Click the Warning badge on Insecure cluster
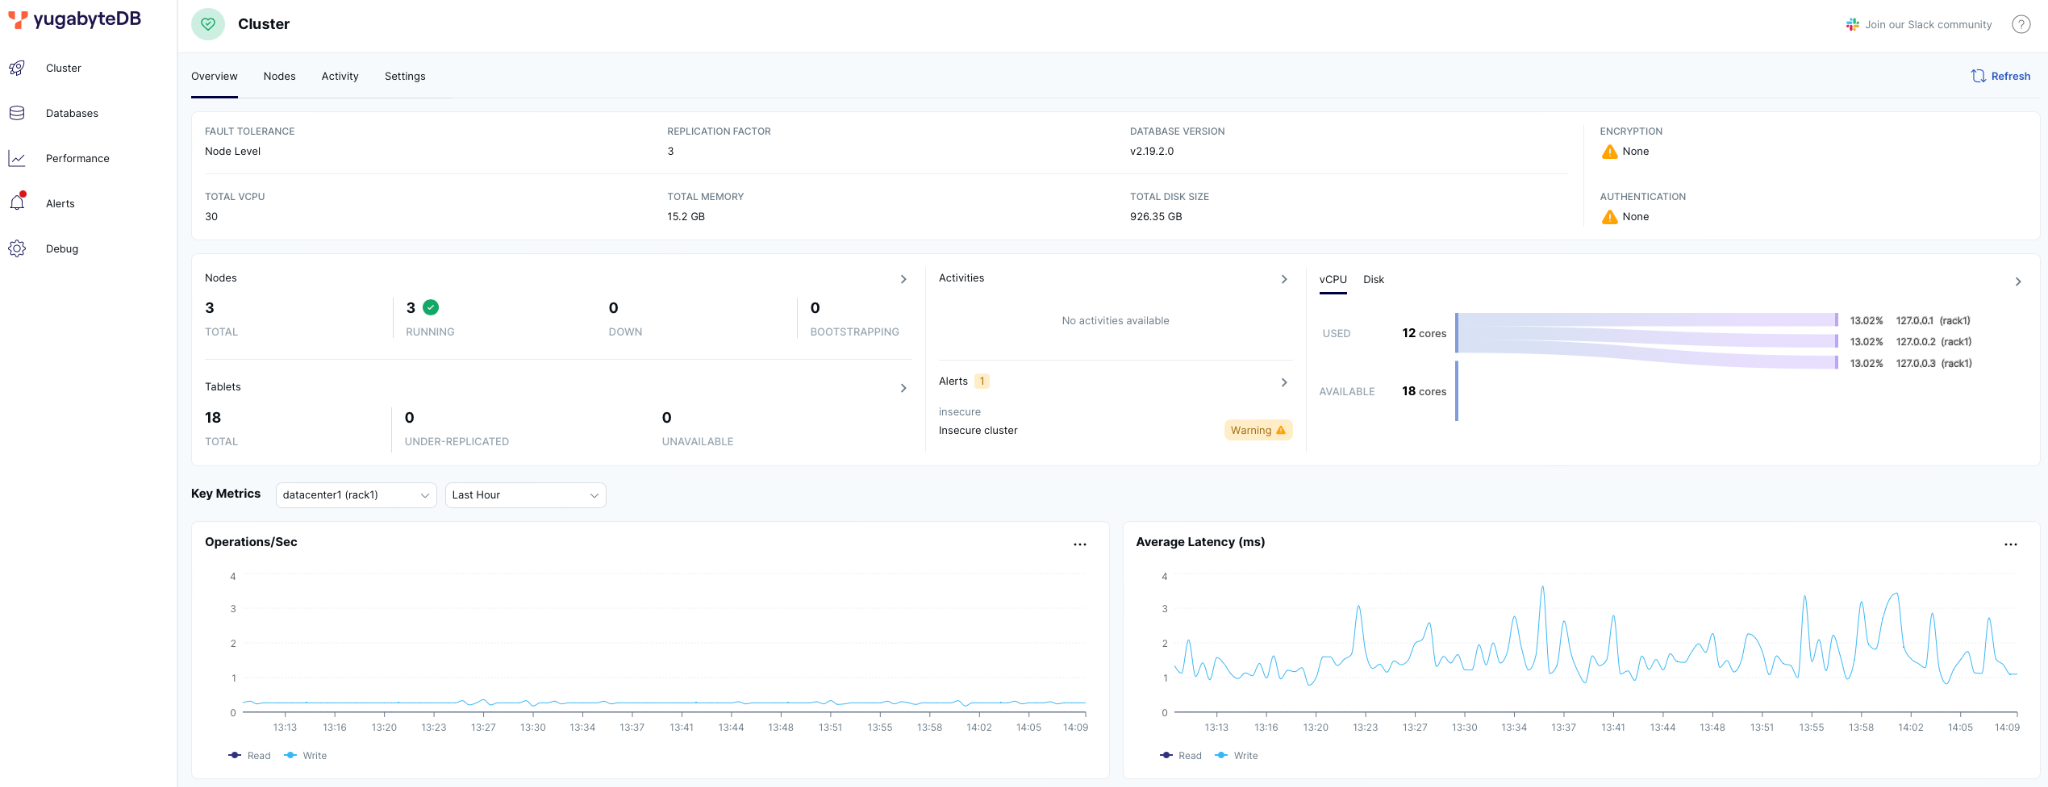Screen dimensions: 2048x787 tap(1257, 430)
